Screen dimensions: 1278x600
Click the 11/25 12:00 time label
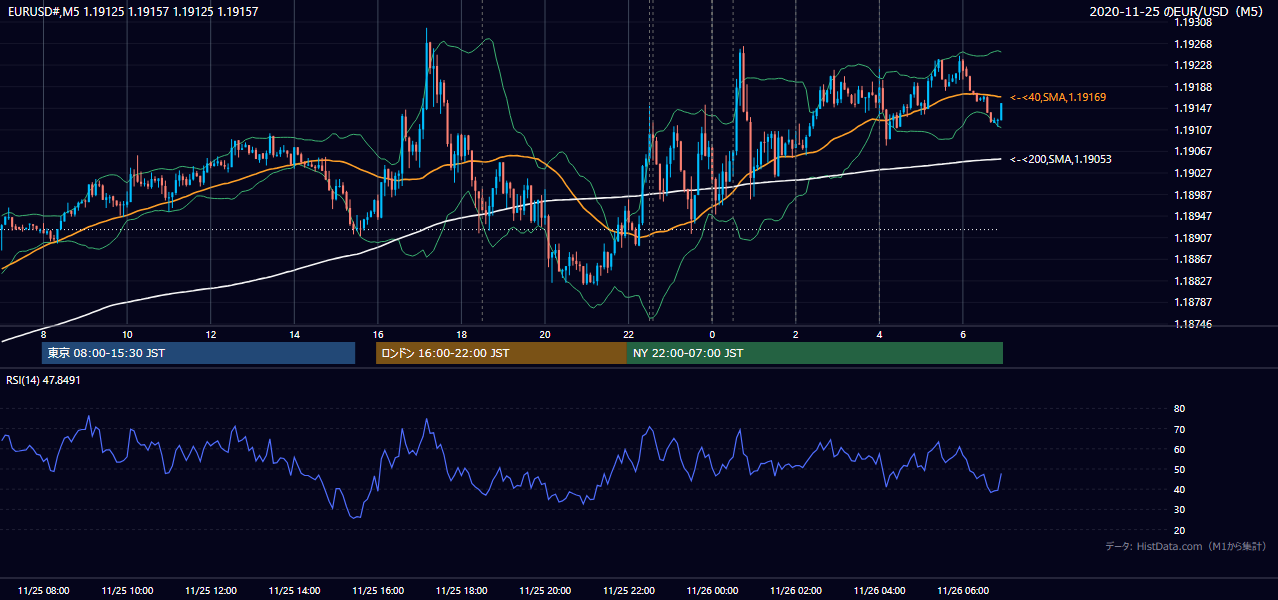click(211, 591)
